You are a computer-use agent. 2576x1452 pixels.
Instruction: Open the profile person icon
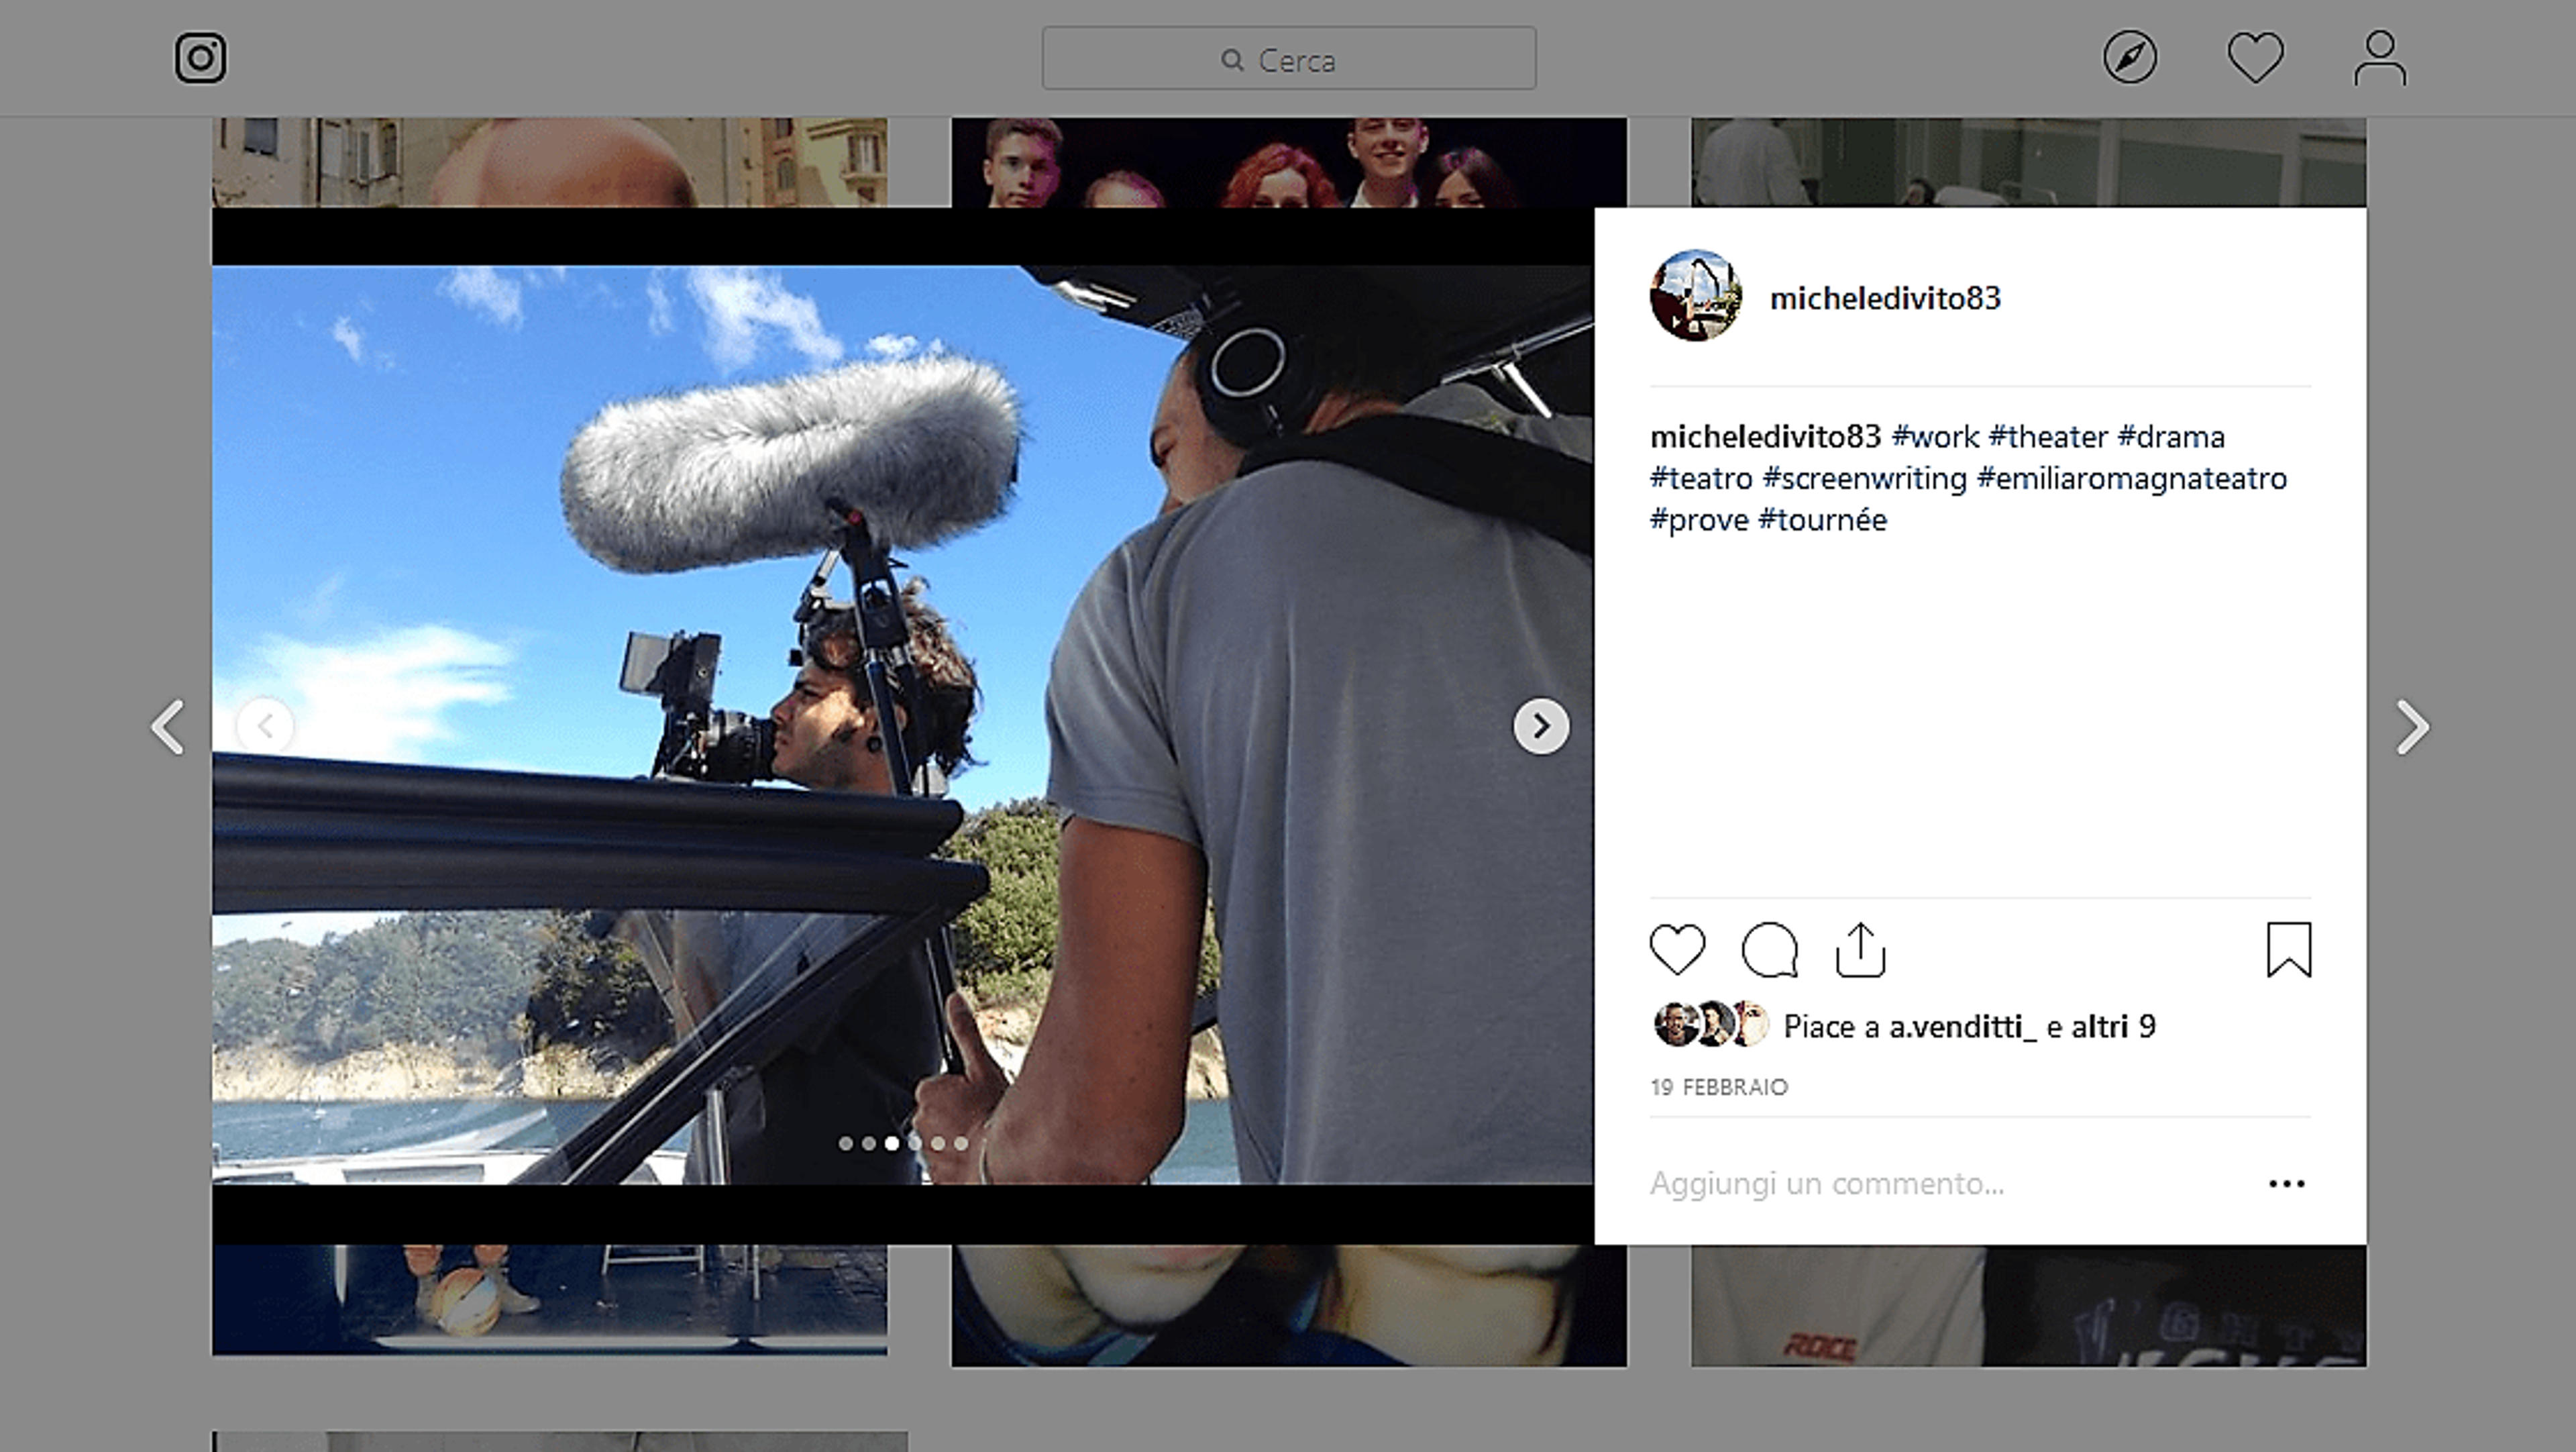(x=2380, y=58)
